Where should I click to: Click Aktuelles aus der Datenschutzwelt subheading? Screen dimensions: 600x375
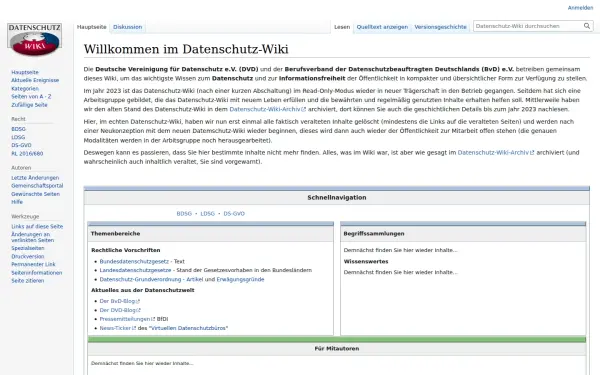point(143,290)
